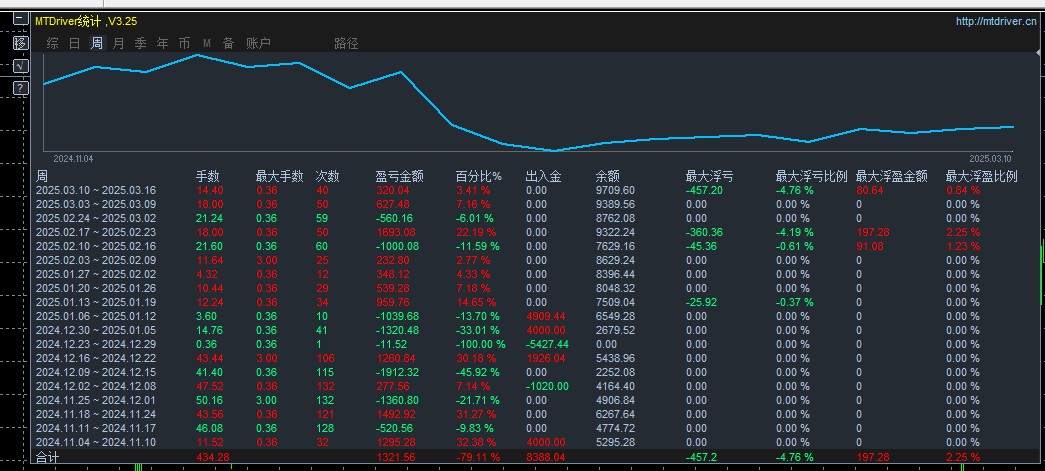The height and width of the screenshot is (471, 1045).
Task: Click the 最大浮亏 column header
Action: pos(710,177)
